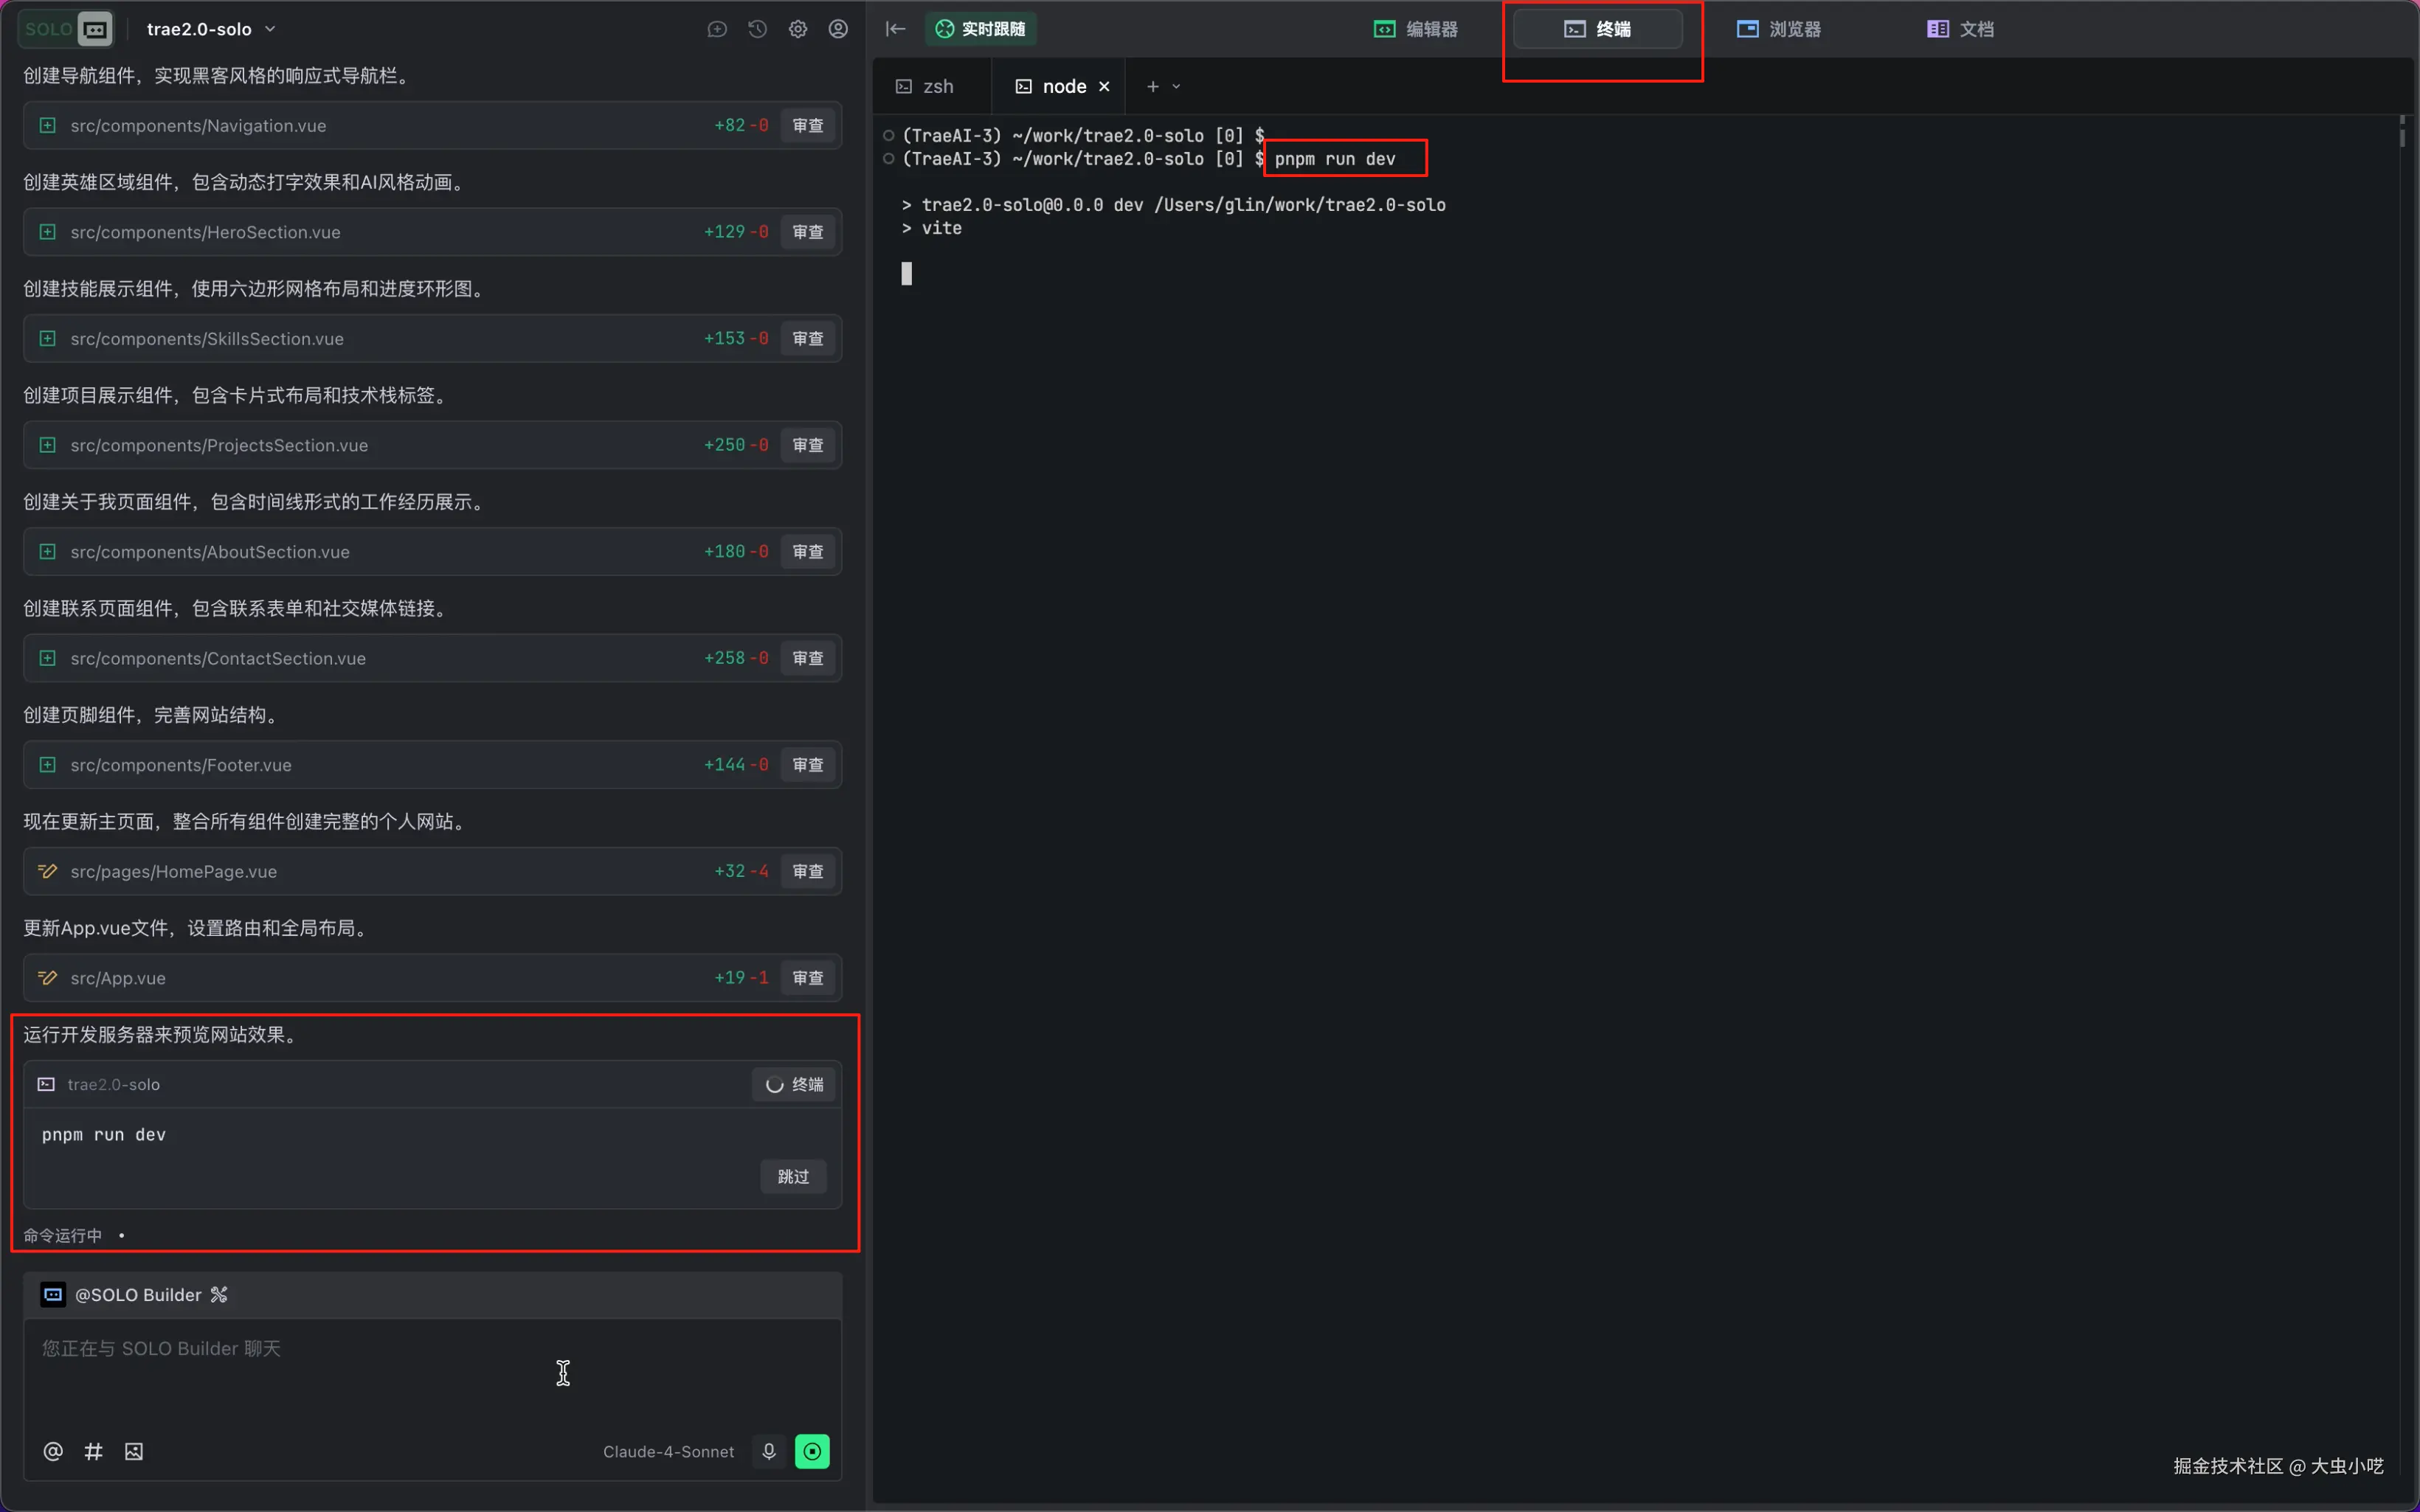Click the pnpm run dev command text in chat
Screen dimensions: 2420x1512
tap(104, 1135)
